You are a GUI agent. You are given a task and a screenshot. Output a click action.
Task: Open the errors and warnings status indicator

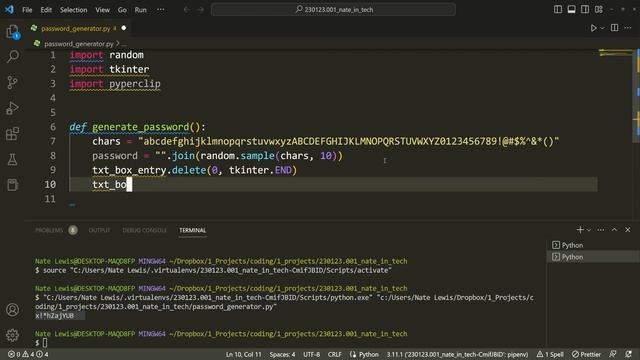(28, 354)
